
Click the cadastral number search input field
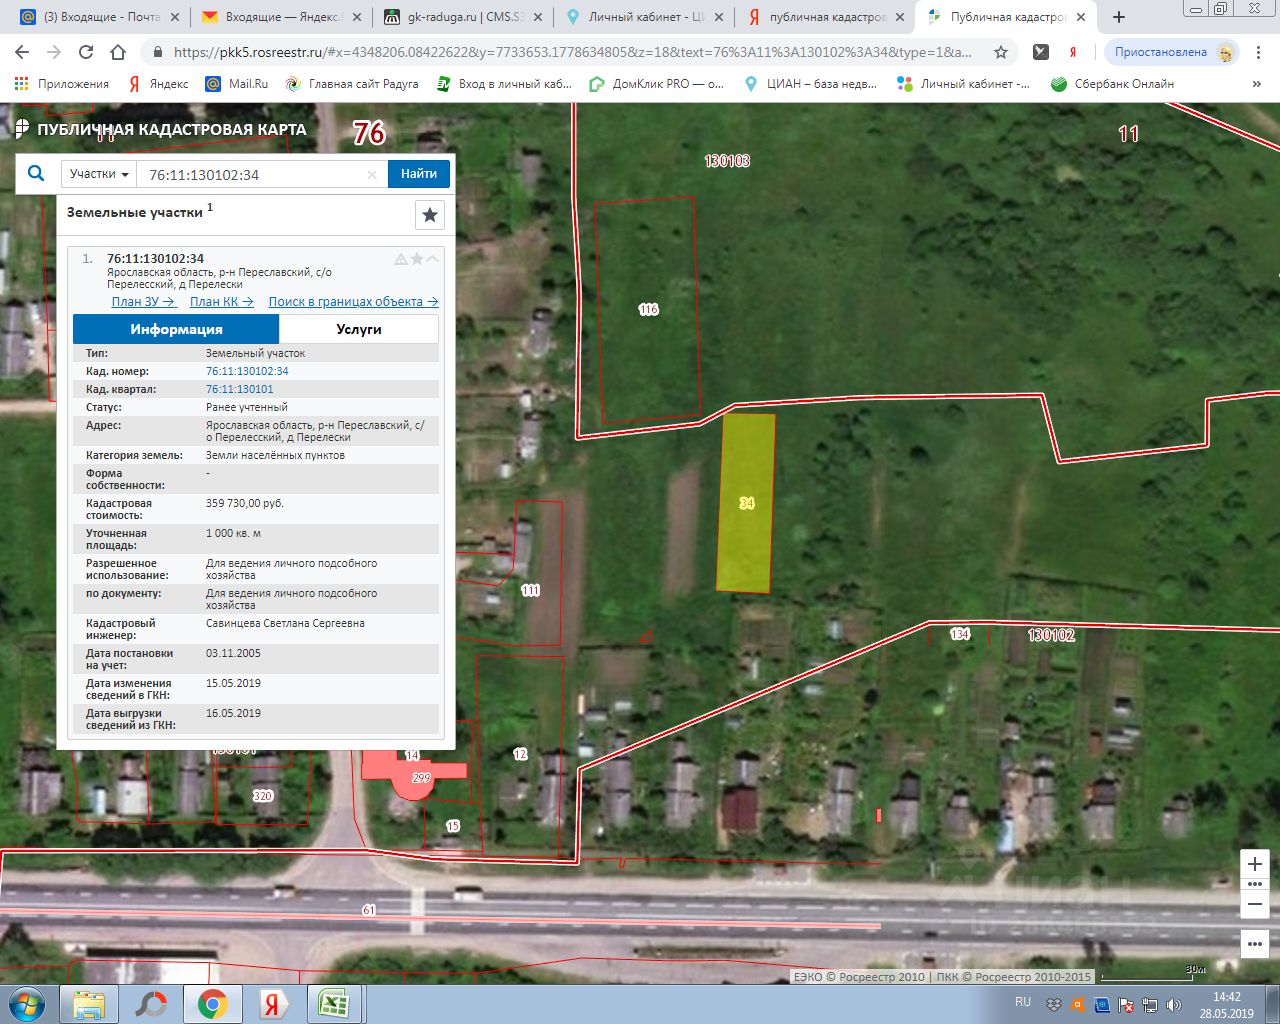254,174
